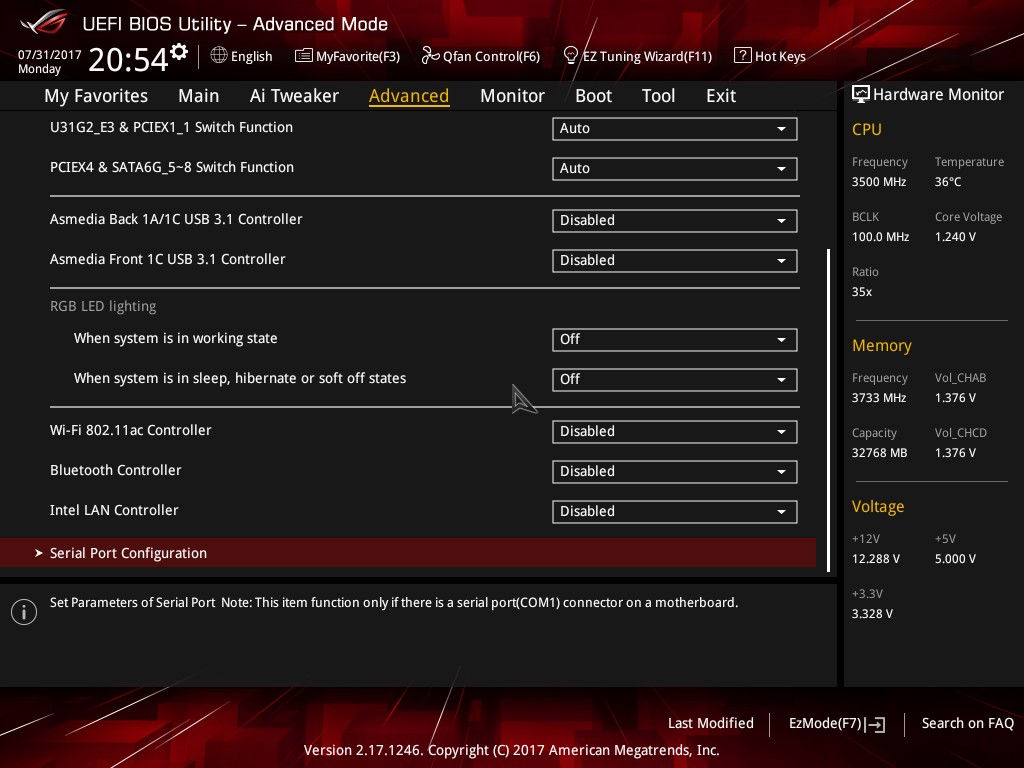This screenshot has height=768, width=1024.
Task: Open RGB lighting working state dropdown
Action: [x=675, y=340]
